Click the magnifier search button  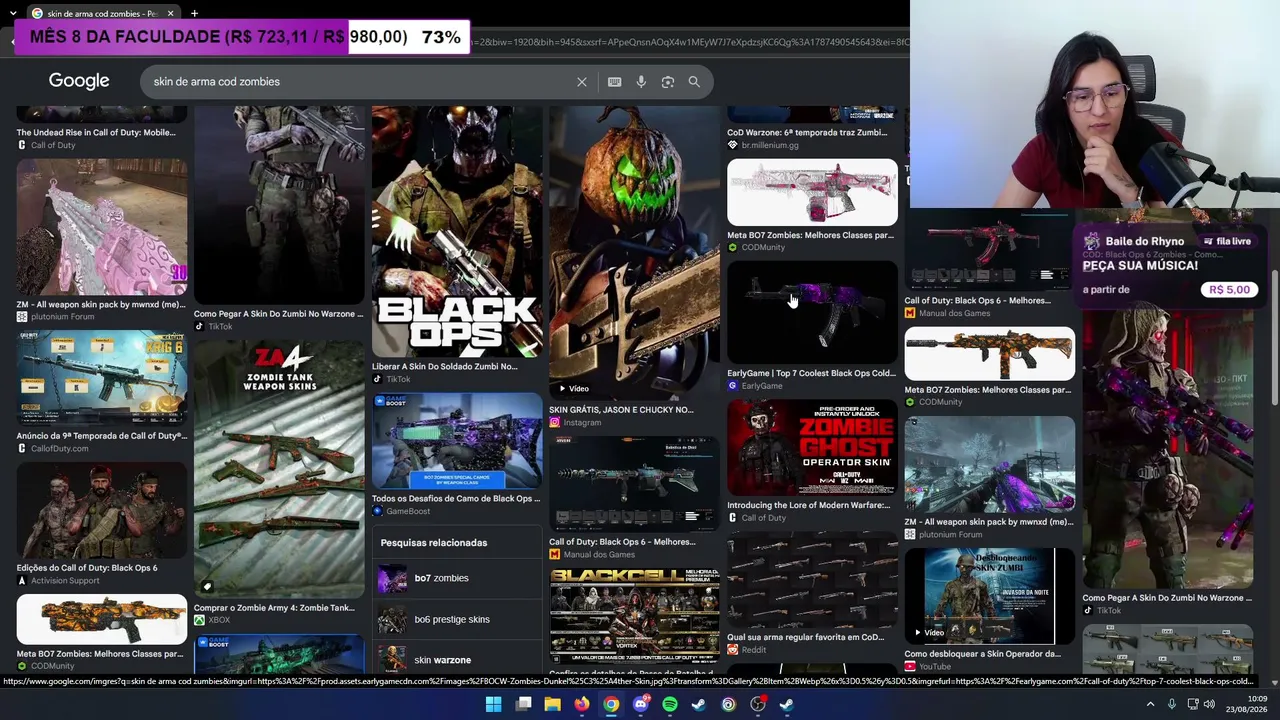[x=694, y=82]
